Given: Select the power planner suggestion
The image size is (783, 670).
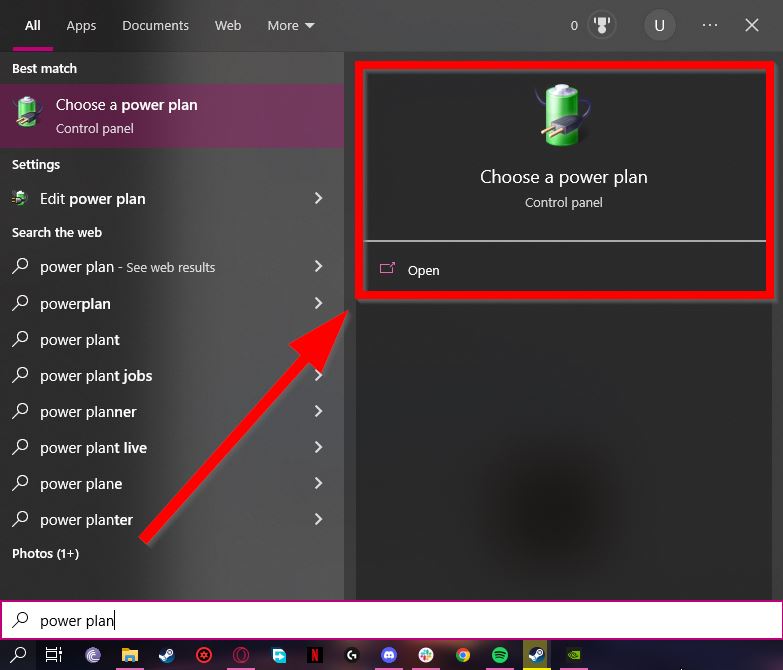Looking at the screenshot, I should click(x=172, y=411).
